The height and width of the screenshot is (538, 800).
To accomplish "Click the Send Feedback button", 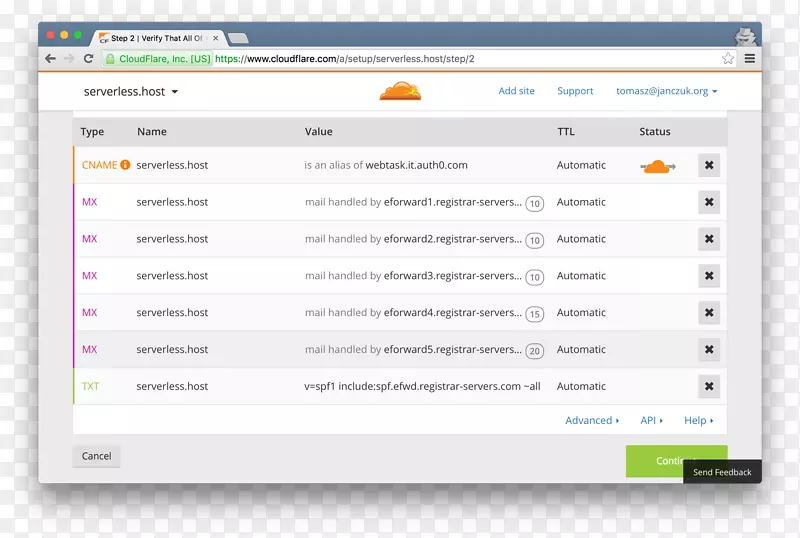I will click(x=722, y=472).
